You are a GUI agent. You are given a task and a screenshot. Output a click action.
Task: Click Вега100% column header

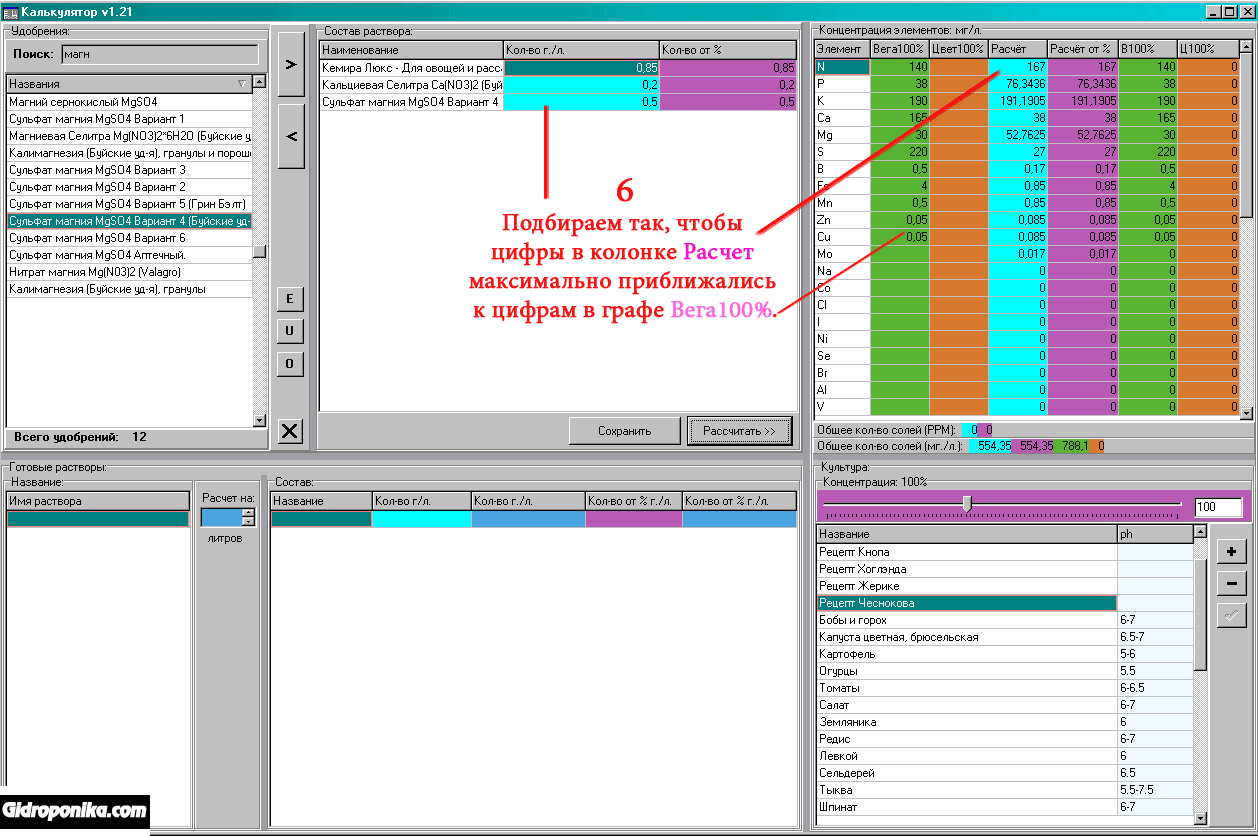click(x=899, y=49)
